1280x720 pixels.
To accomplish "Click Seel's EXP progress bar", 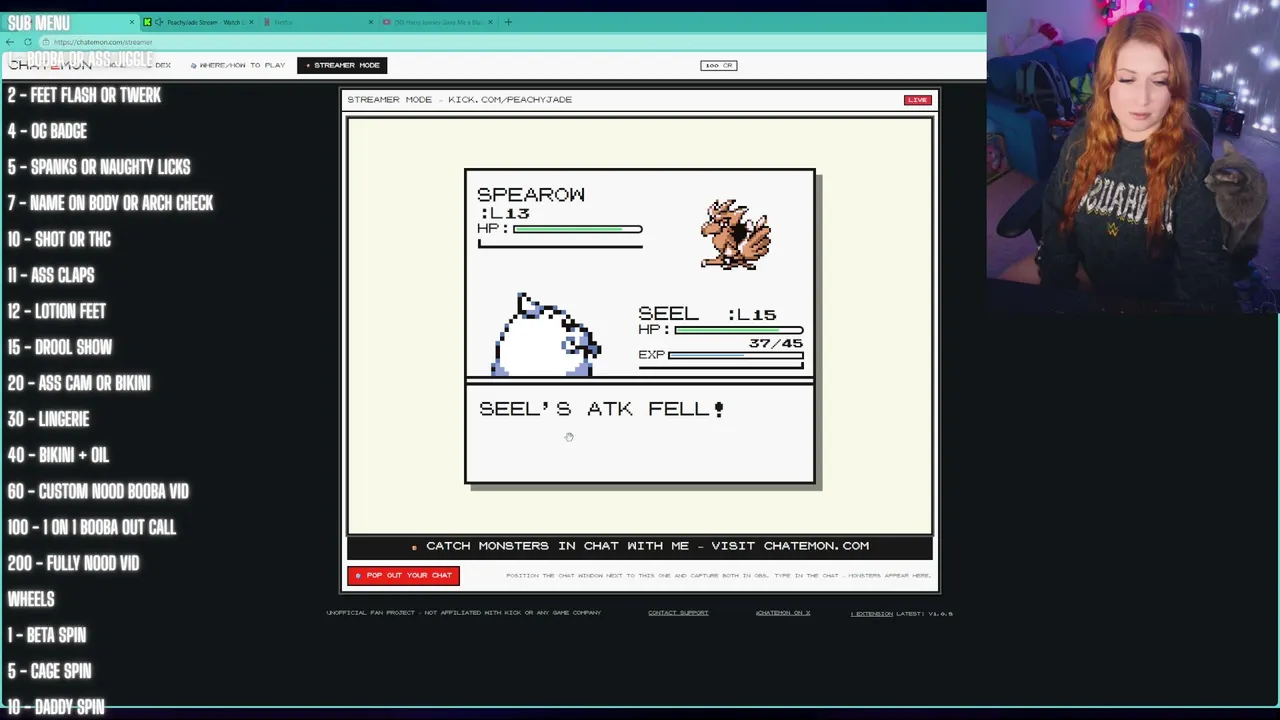I will pyautogui.click(x=735, y=355).
